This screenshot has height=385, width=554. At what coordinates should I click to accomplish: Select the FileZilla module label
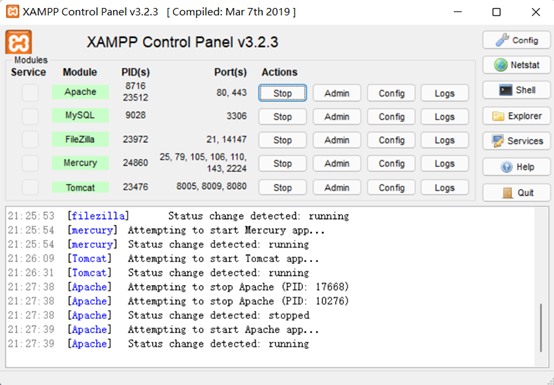(80, 139)
